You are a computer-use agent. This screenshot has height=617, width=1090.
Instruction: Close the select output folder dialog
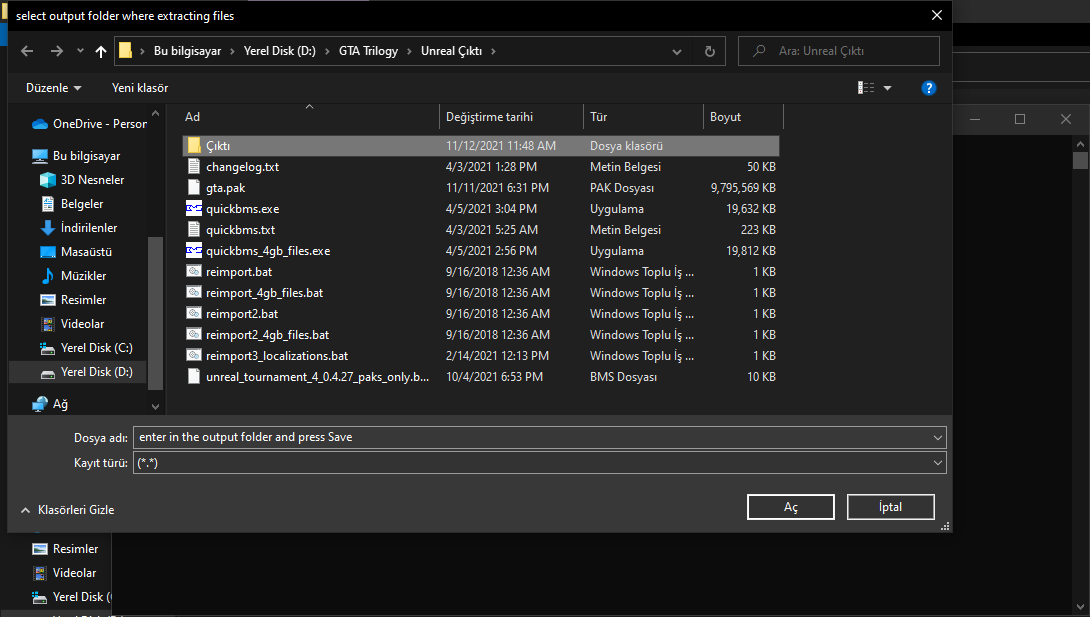(x=936, y=15)
